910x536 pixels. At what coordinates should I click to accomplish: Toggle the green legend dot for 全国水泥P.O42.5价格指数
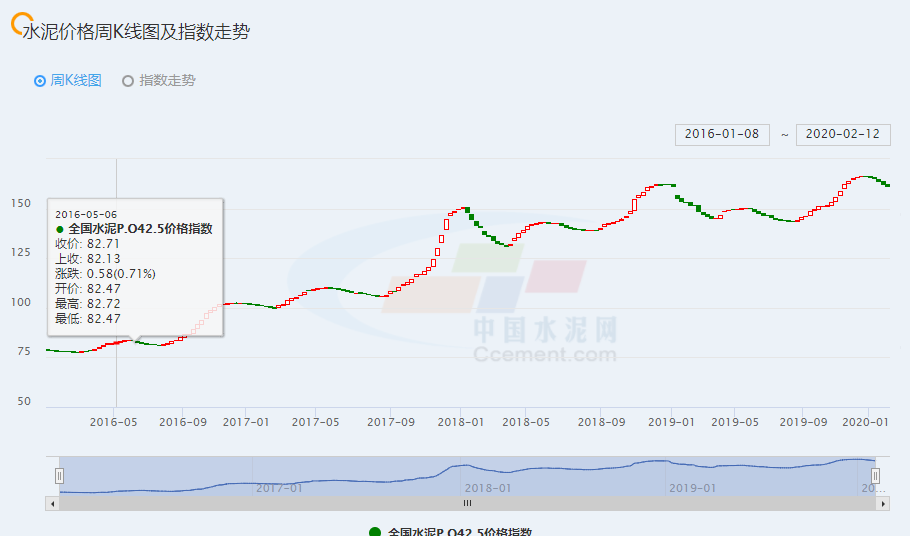375,531
